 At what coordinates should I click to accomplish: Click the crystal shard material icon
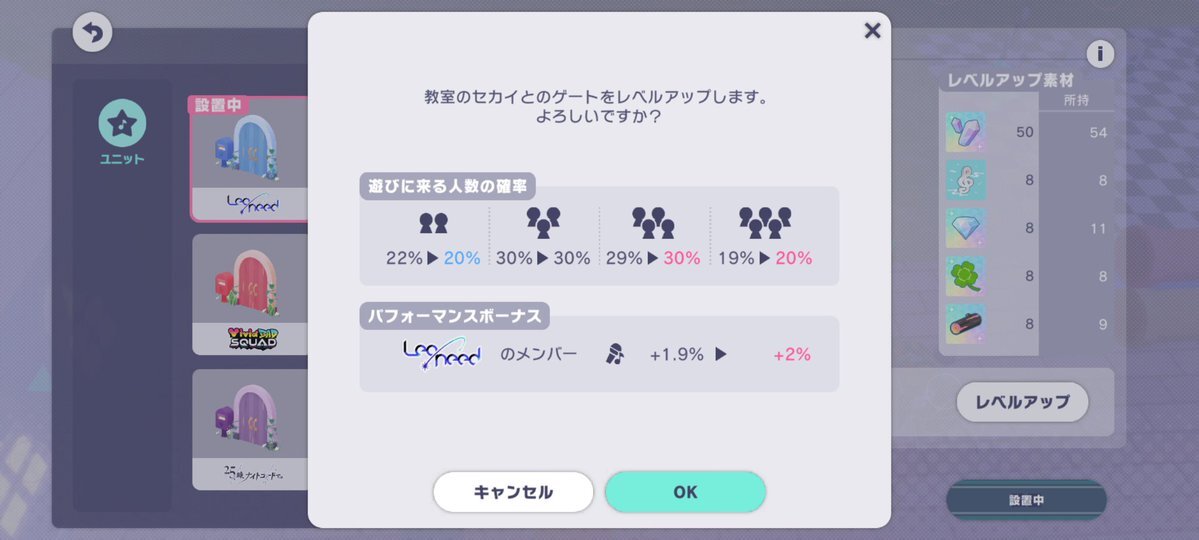966,132
